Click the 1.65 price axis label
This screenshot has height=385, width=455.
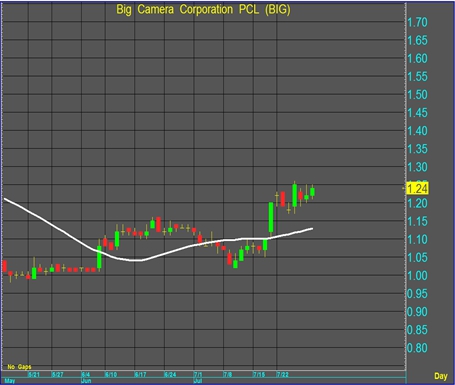417,40
